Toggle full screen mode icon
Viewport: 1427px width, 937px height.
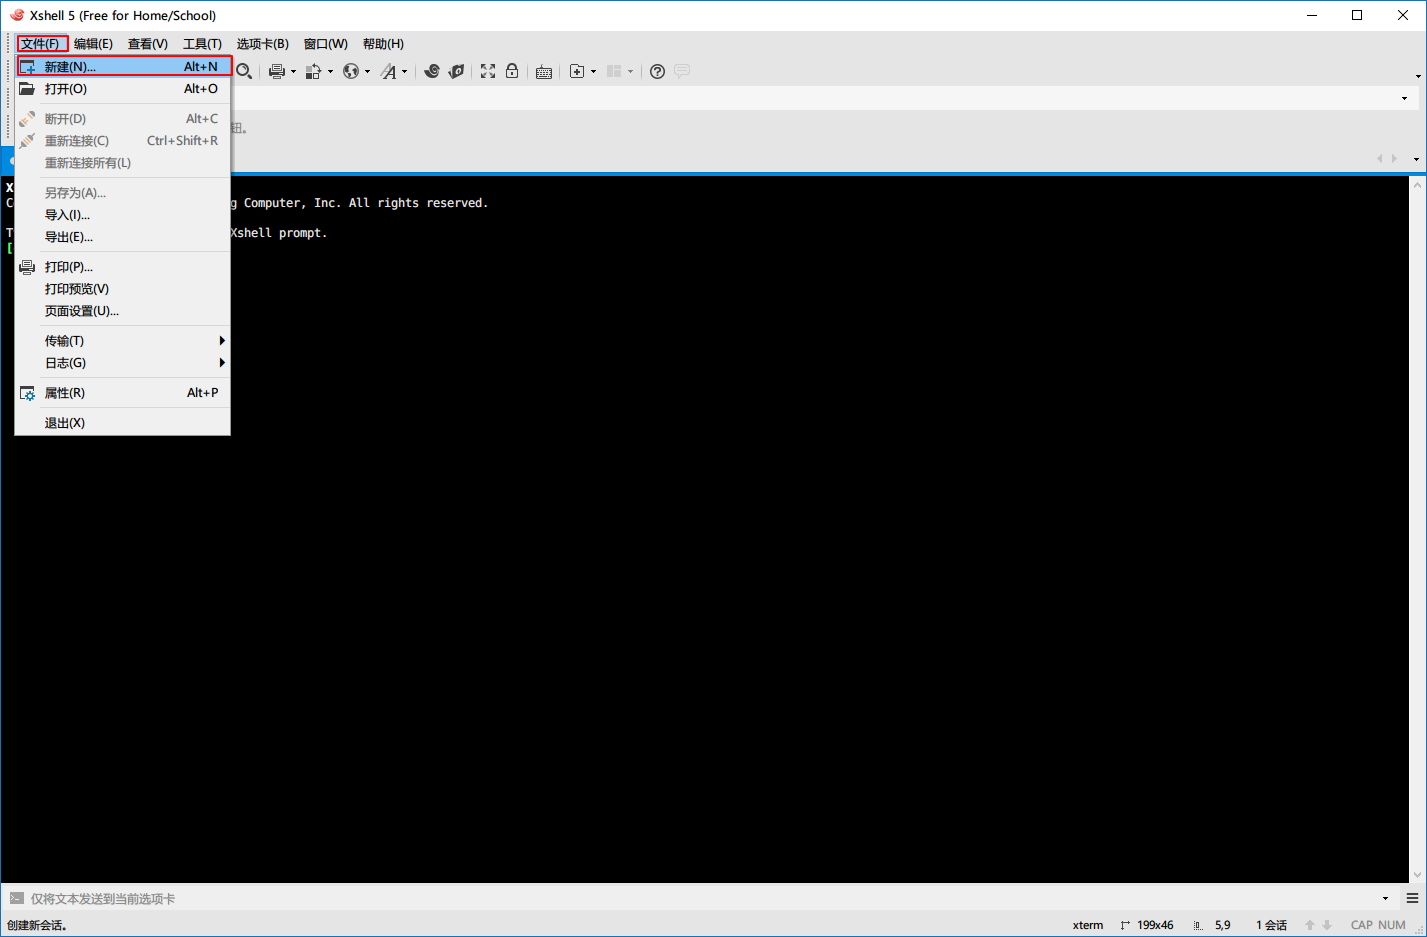coord(488,71)
